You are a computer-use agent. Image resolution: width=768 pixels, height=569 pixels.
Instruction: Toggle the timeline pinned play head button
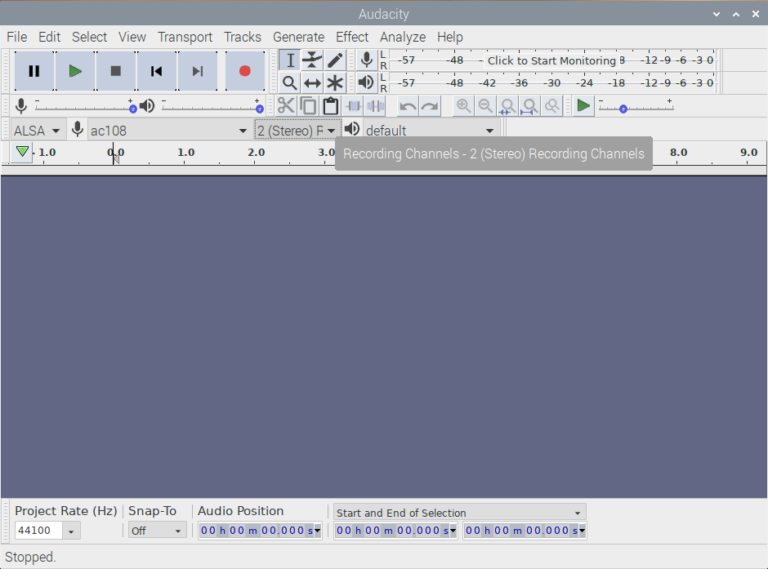pyautogui.click(x=22, y=152)
